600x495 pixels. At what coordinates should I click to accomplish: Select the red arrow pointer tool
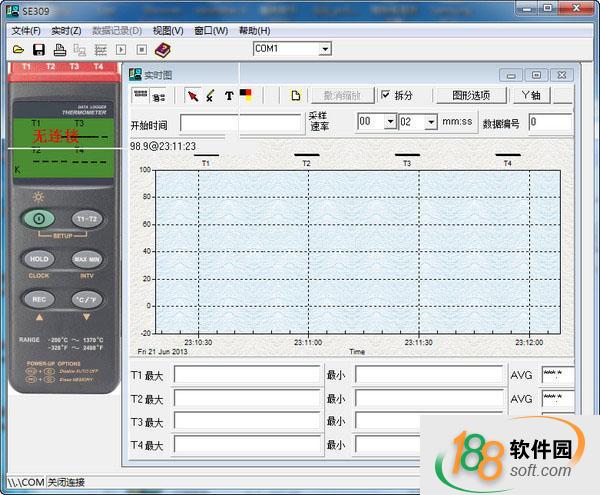click(x=193, y=96)
